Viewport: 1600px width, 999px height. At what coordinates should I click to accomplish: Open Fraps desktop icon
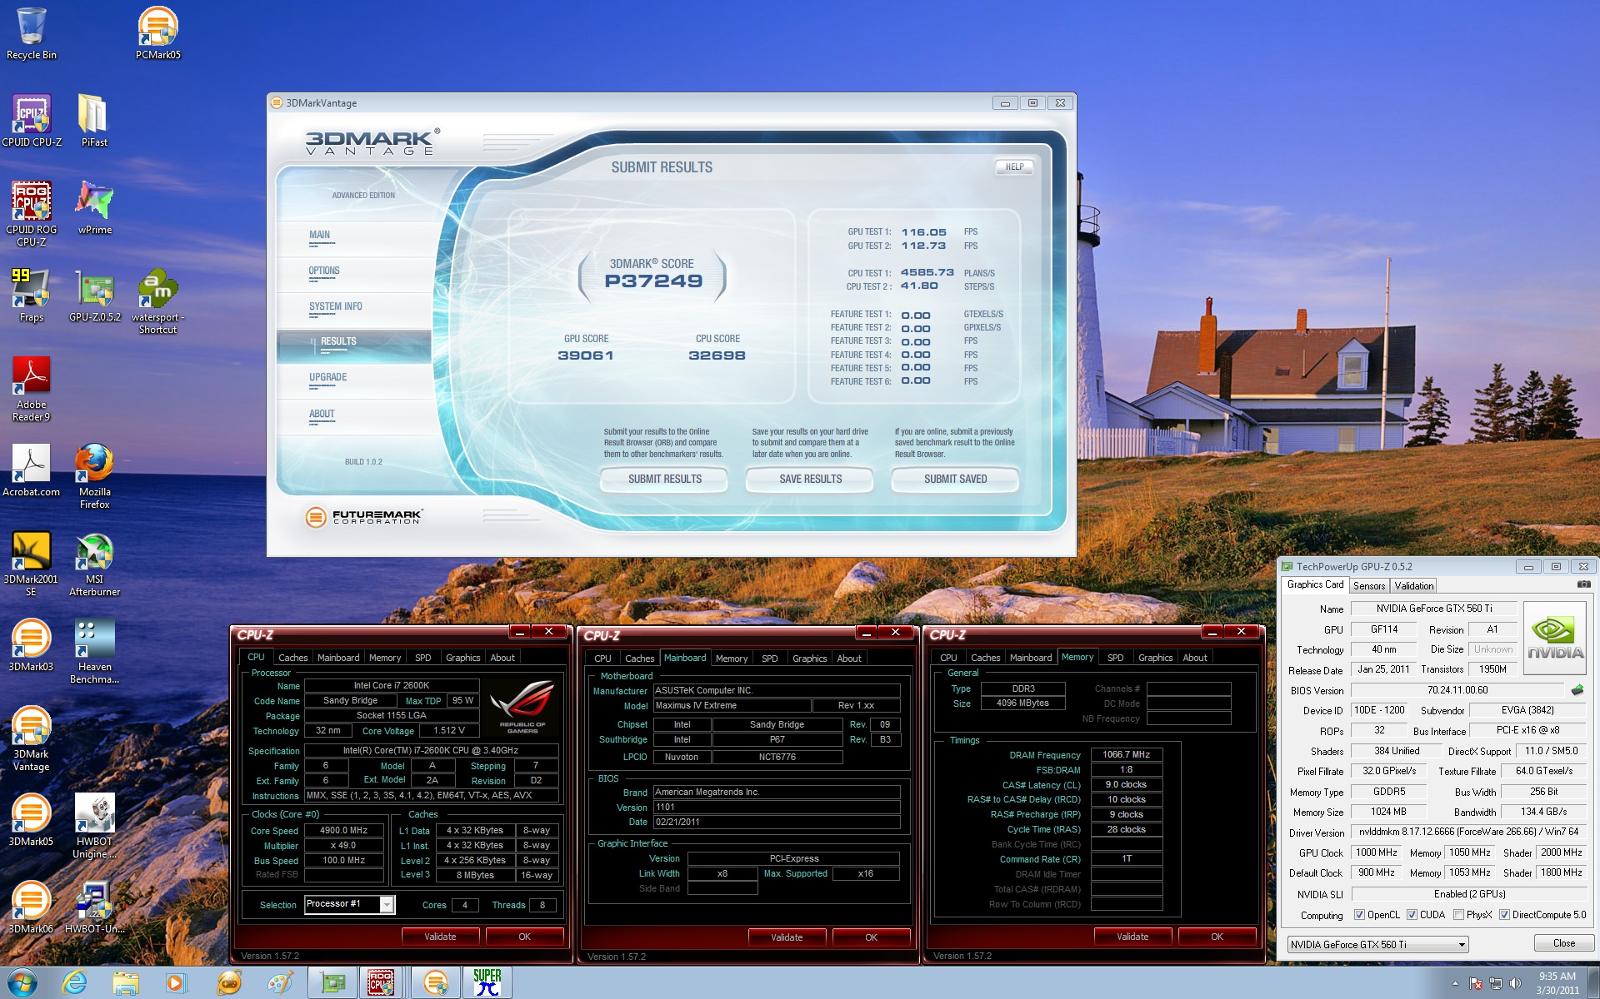tap(31, 295)
